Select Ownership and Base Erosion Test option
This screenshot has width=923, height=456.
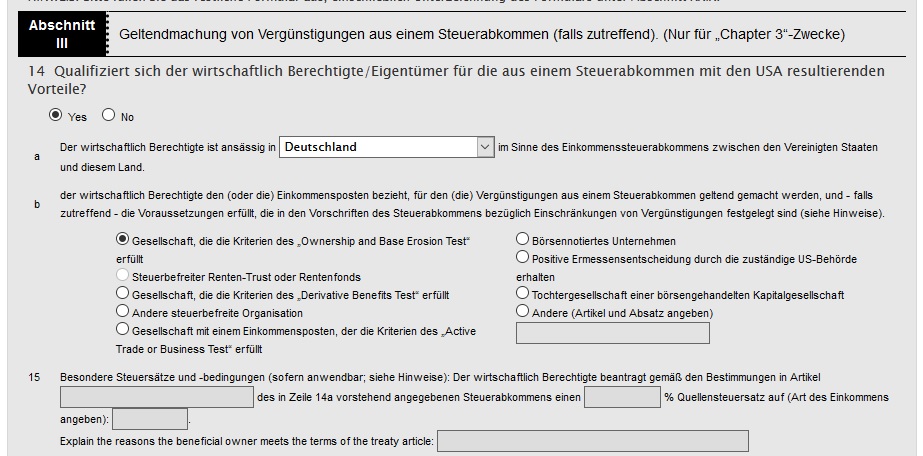(122, 239)
